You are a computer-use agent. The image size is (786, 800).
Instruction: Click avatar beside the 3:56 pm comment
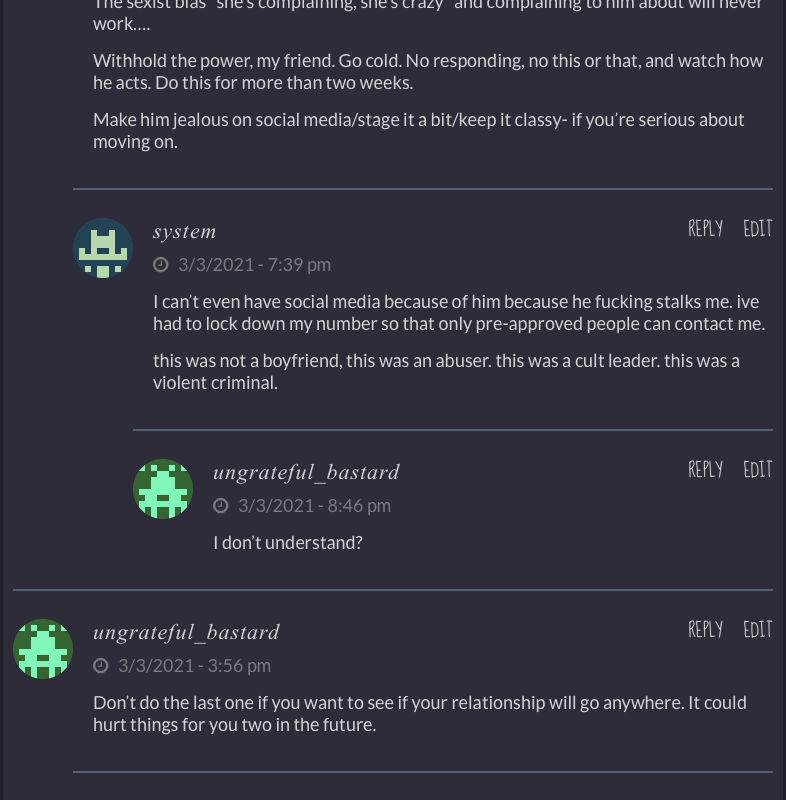coord(43,649)
